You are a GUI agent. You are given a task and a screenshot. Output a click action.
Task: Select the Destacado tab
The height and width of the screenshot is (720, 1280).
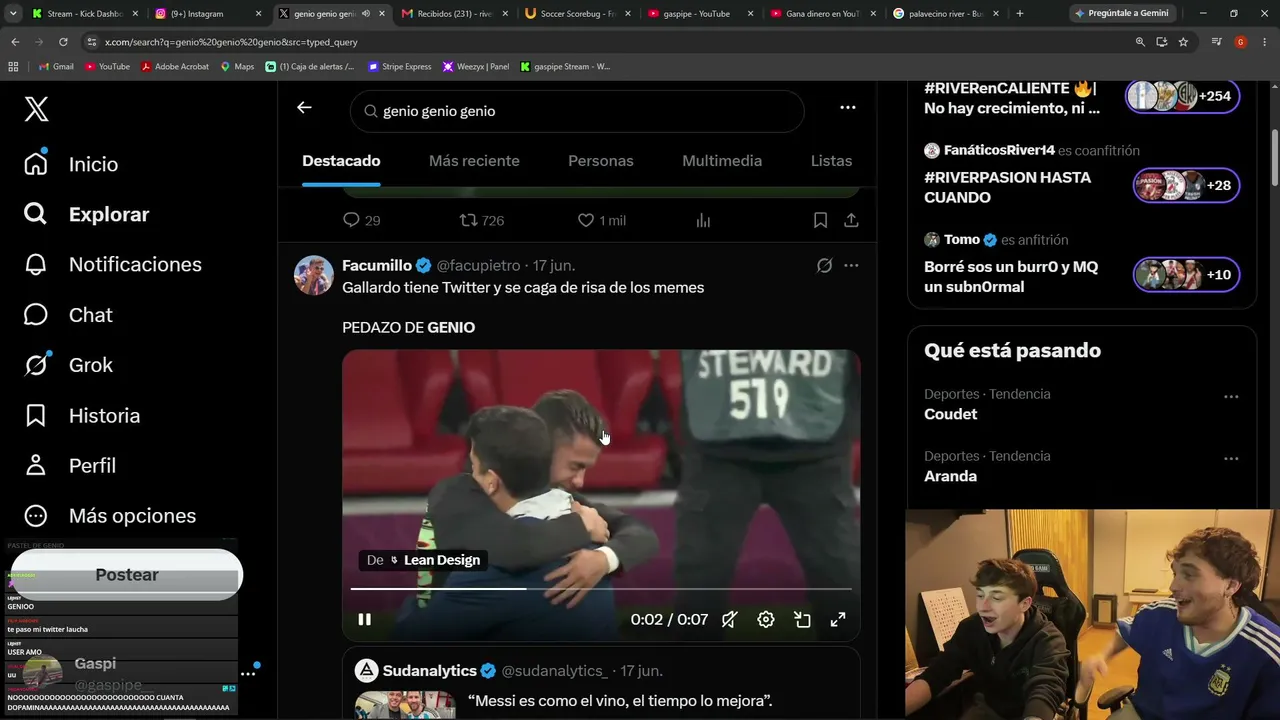341,161
